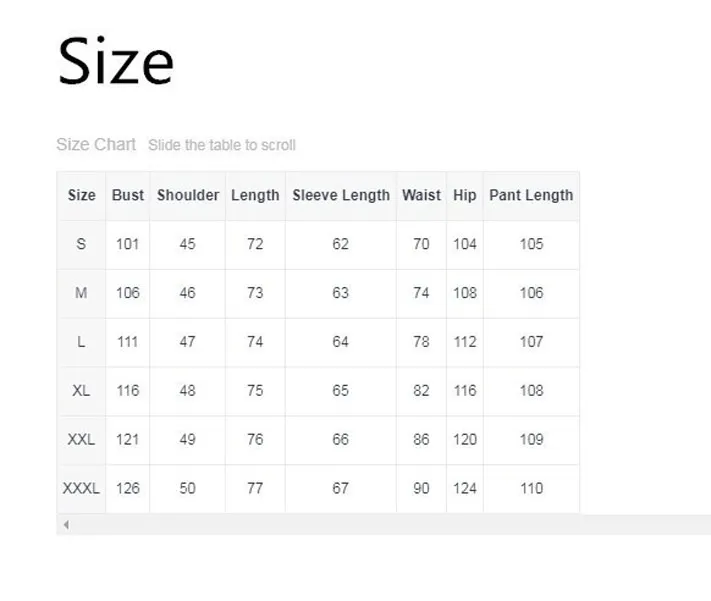Screen dimensions: 711x601
Task: Click the Hip column header
Action: (x=465, y=195)
